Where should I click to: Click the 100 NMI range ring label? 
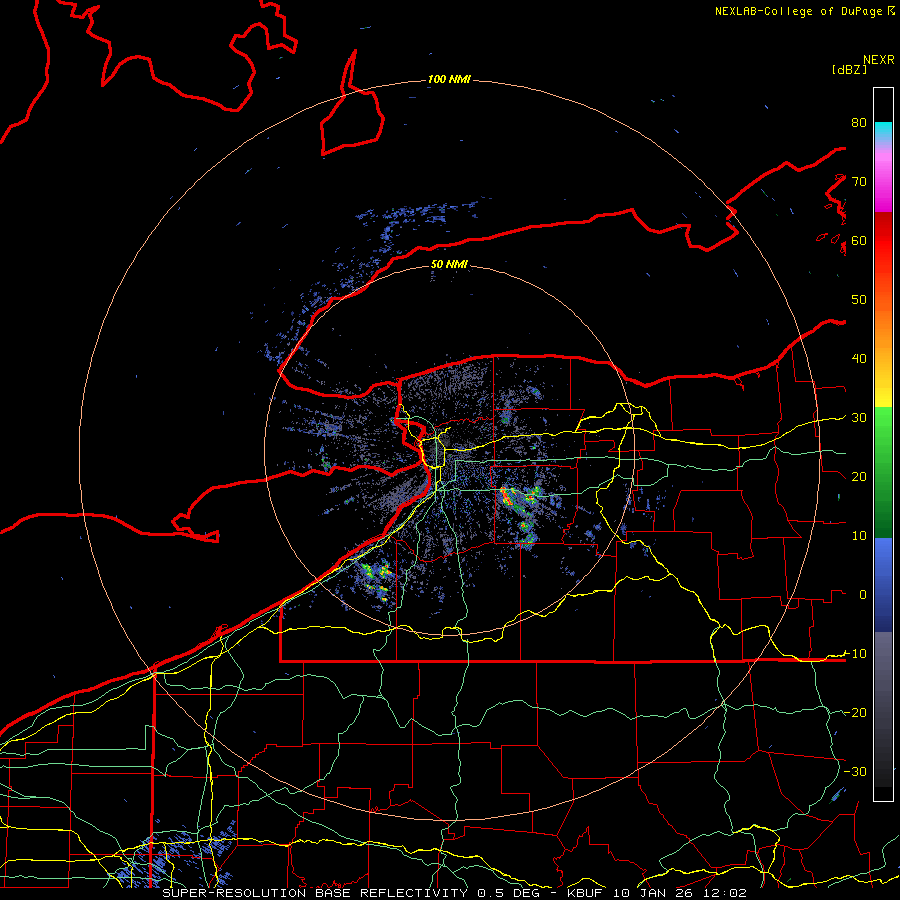coord(449,79)
